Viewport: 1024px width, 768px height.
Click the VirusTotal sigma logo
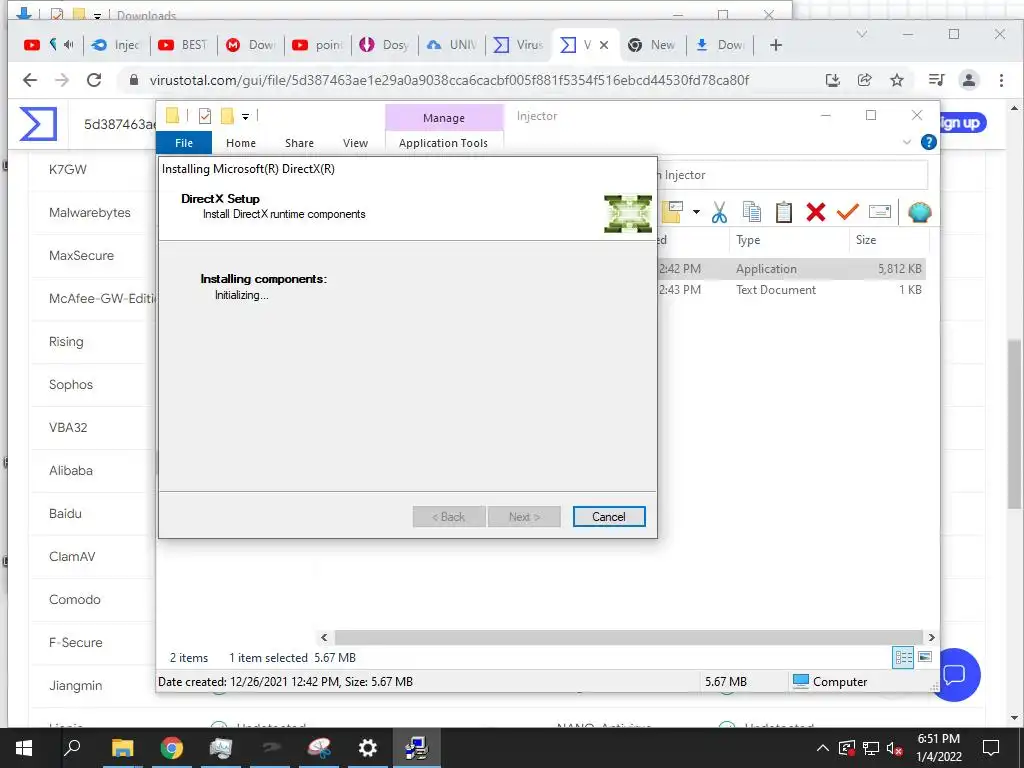[x=39, y=124]
